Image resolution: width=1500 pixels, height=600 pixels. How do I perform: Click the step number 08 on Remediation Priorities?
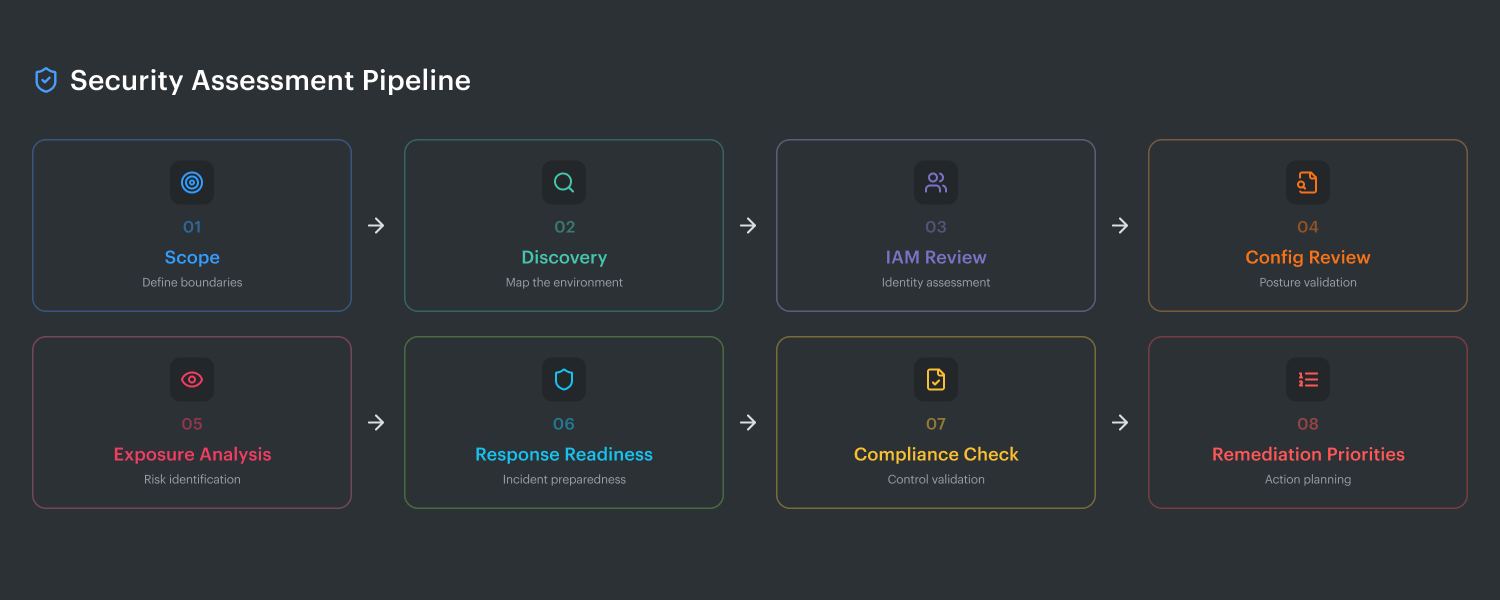tap(1307, 424)
